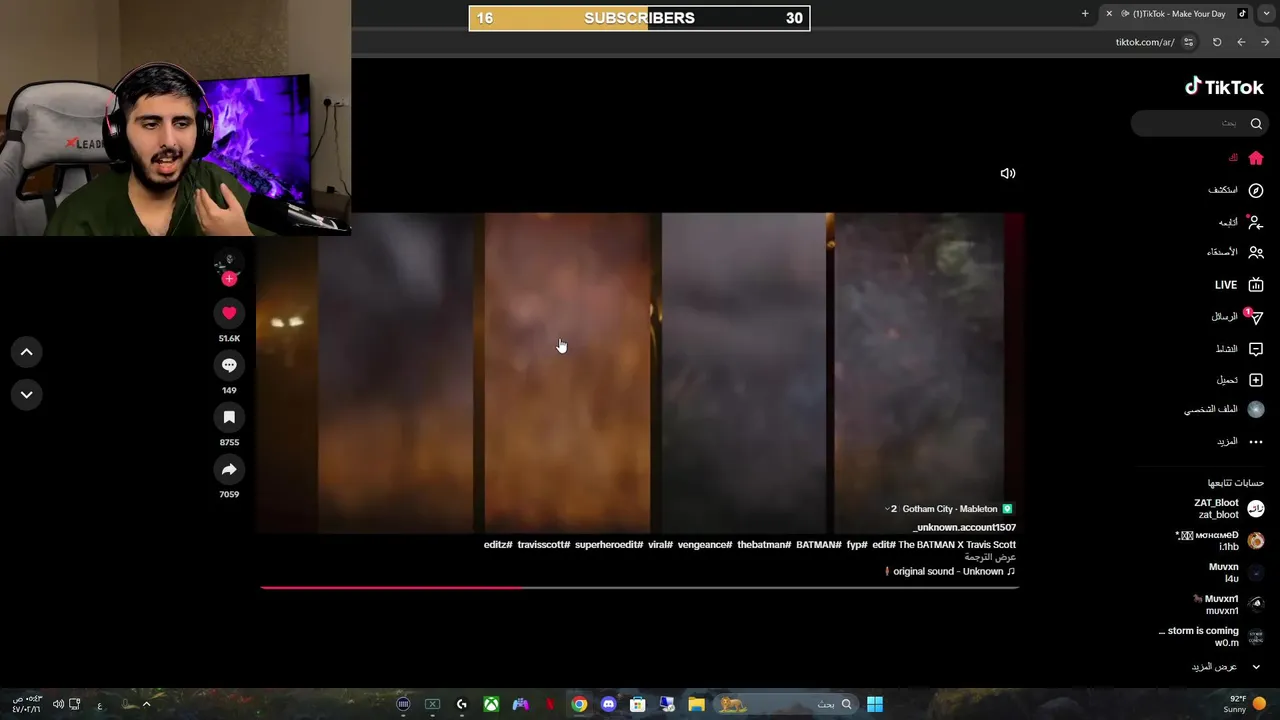This screenshot has height=720, width=1280.
Task: Open site settings icon beside tiktok.com URL
Action: coord(1188,42)
